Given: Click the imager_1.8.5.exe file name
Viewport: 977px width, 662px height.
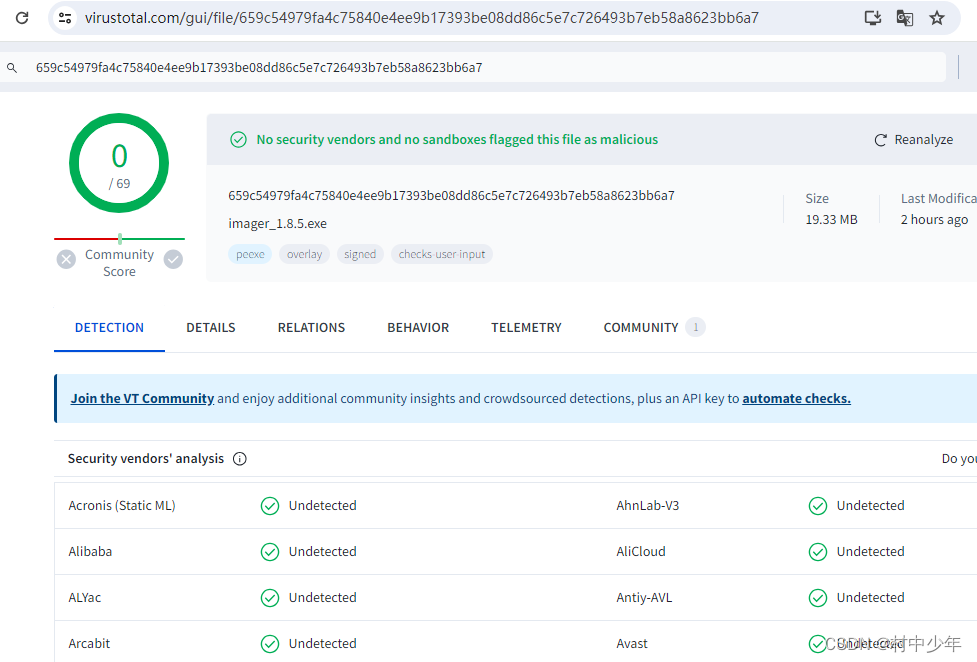Looking at the screenshot, I should (x=277, y=224).
